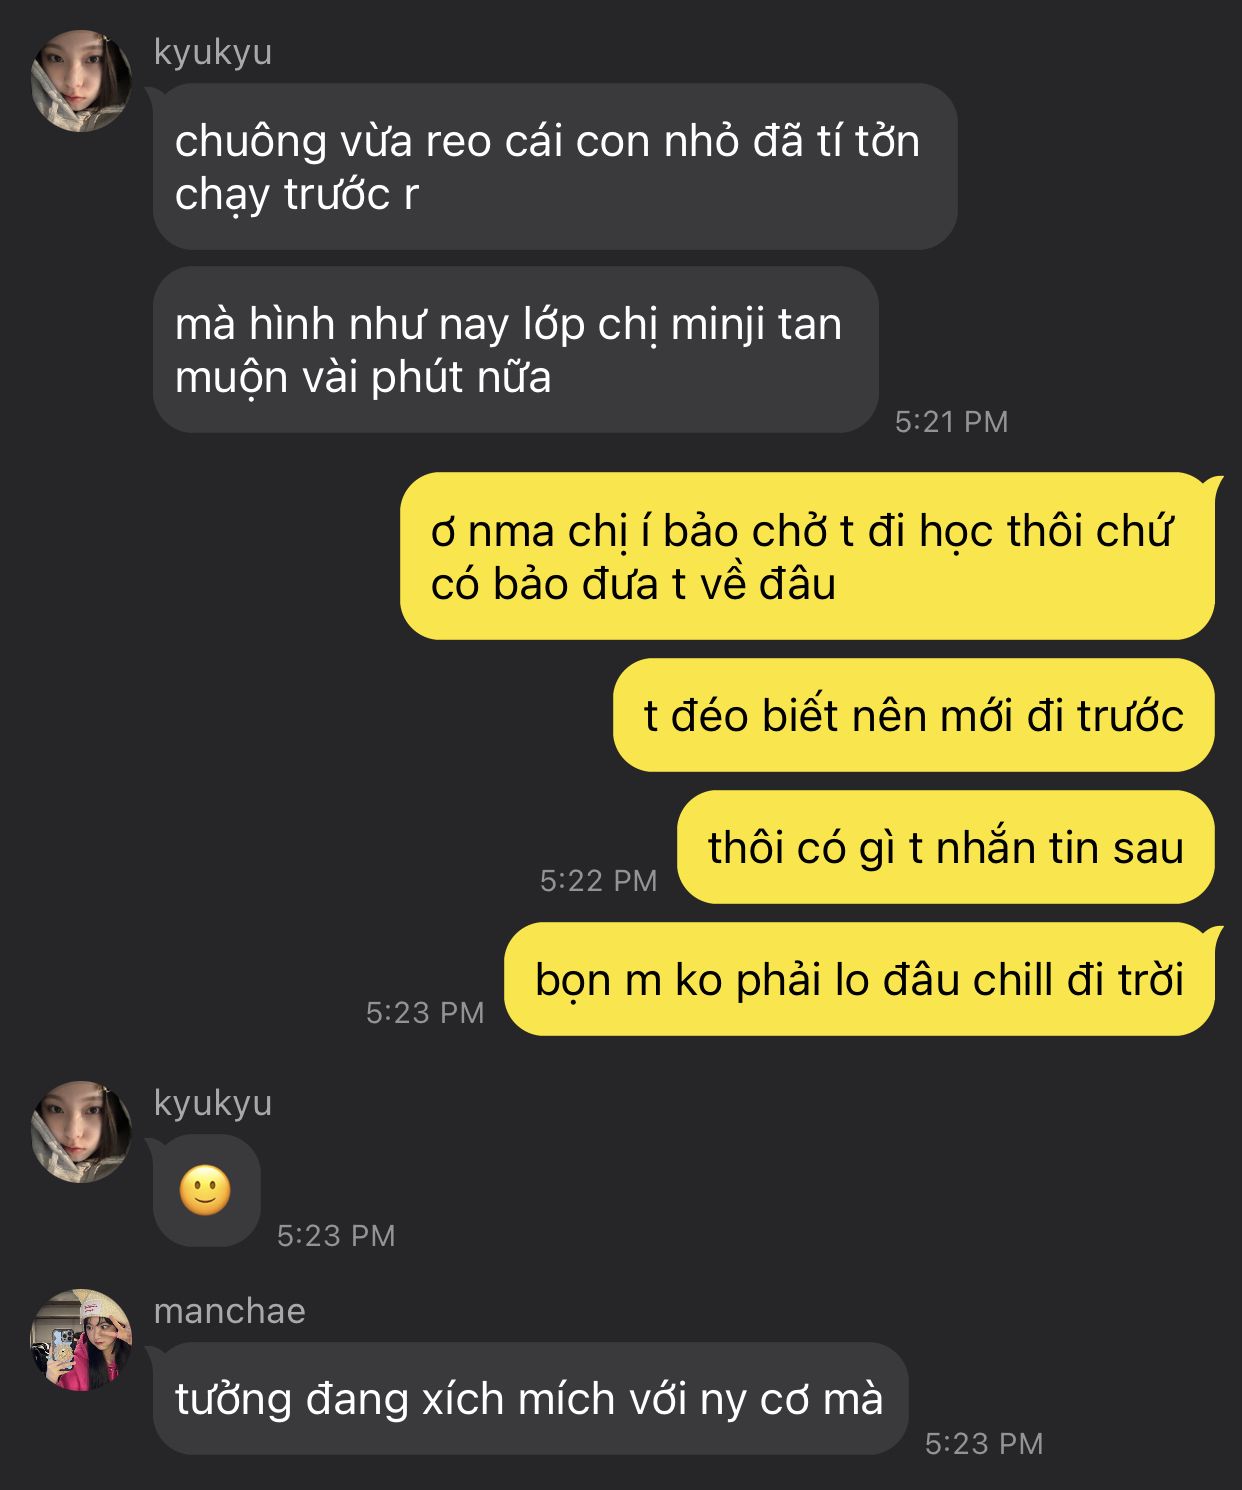Tap the 5:21 PM timestamp
This screenshot has width=1242, height=1490.
point(951,421)
